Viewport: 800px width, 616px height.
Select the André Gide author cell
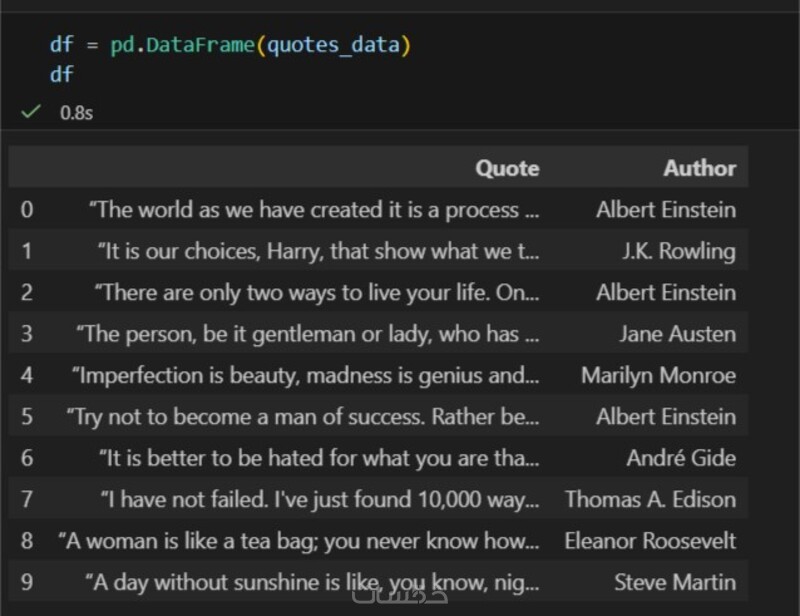pyautogui.click(x=681, y=458)
